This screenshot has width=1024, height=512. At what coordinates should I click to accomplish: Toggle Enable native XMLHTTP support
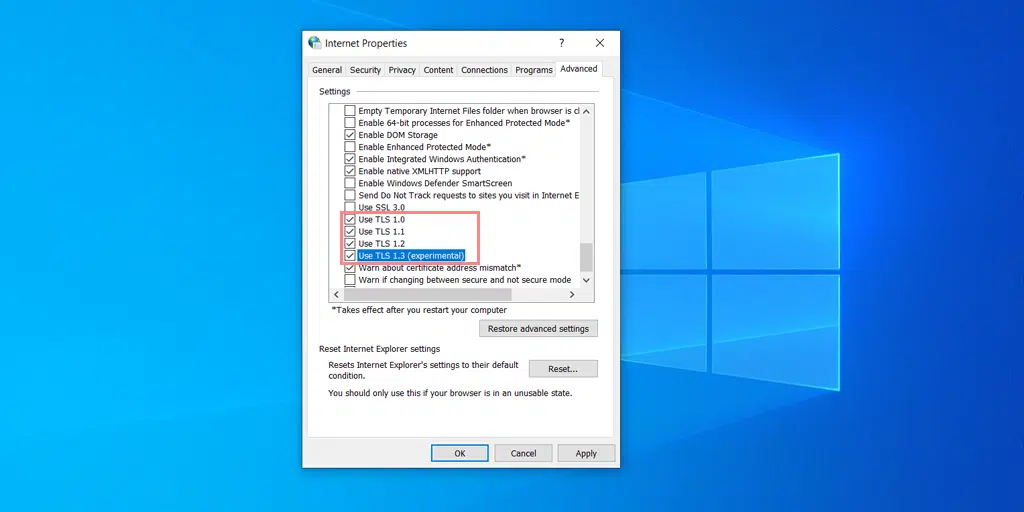350,171
